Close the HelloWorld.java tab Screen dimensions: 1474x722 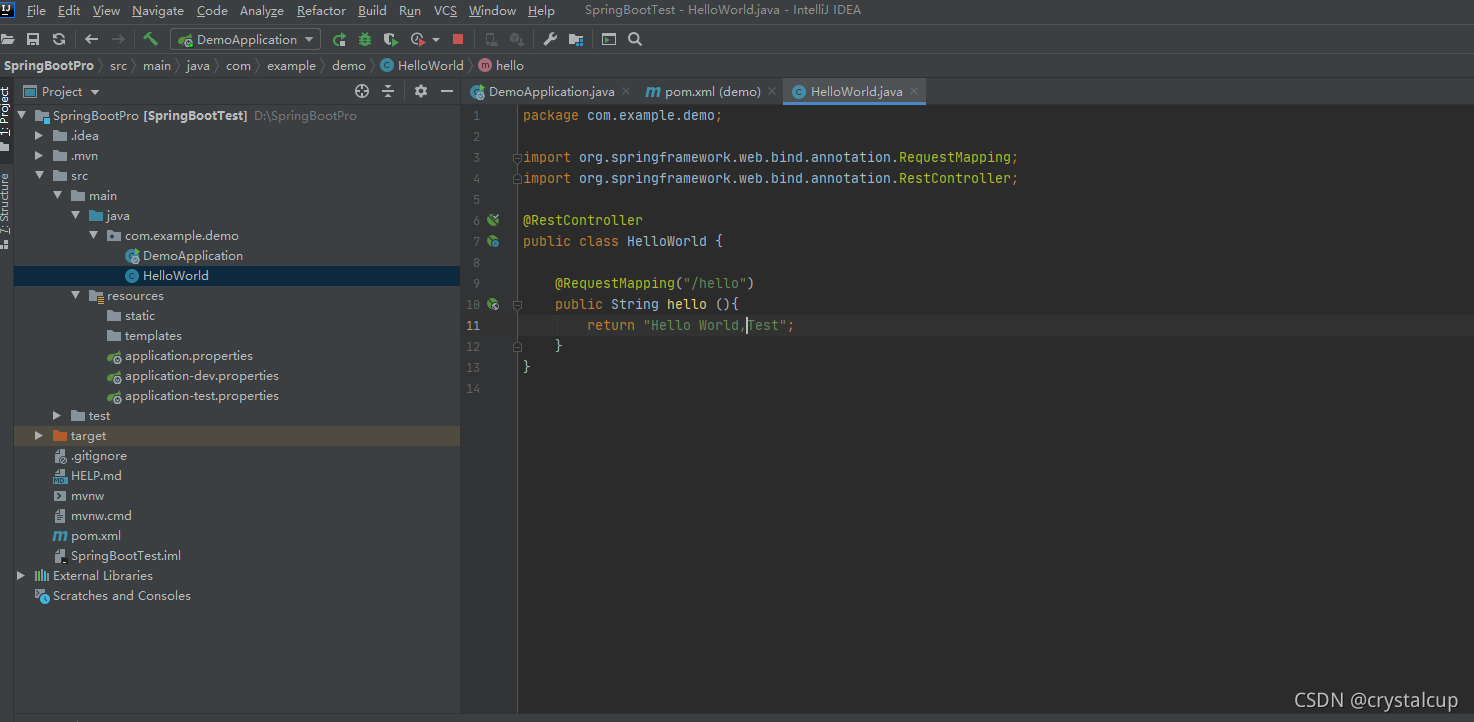914,91
